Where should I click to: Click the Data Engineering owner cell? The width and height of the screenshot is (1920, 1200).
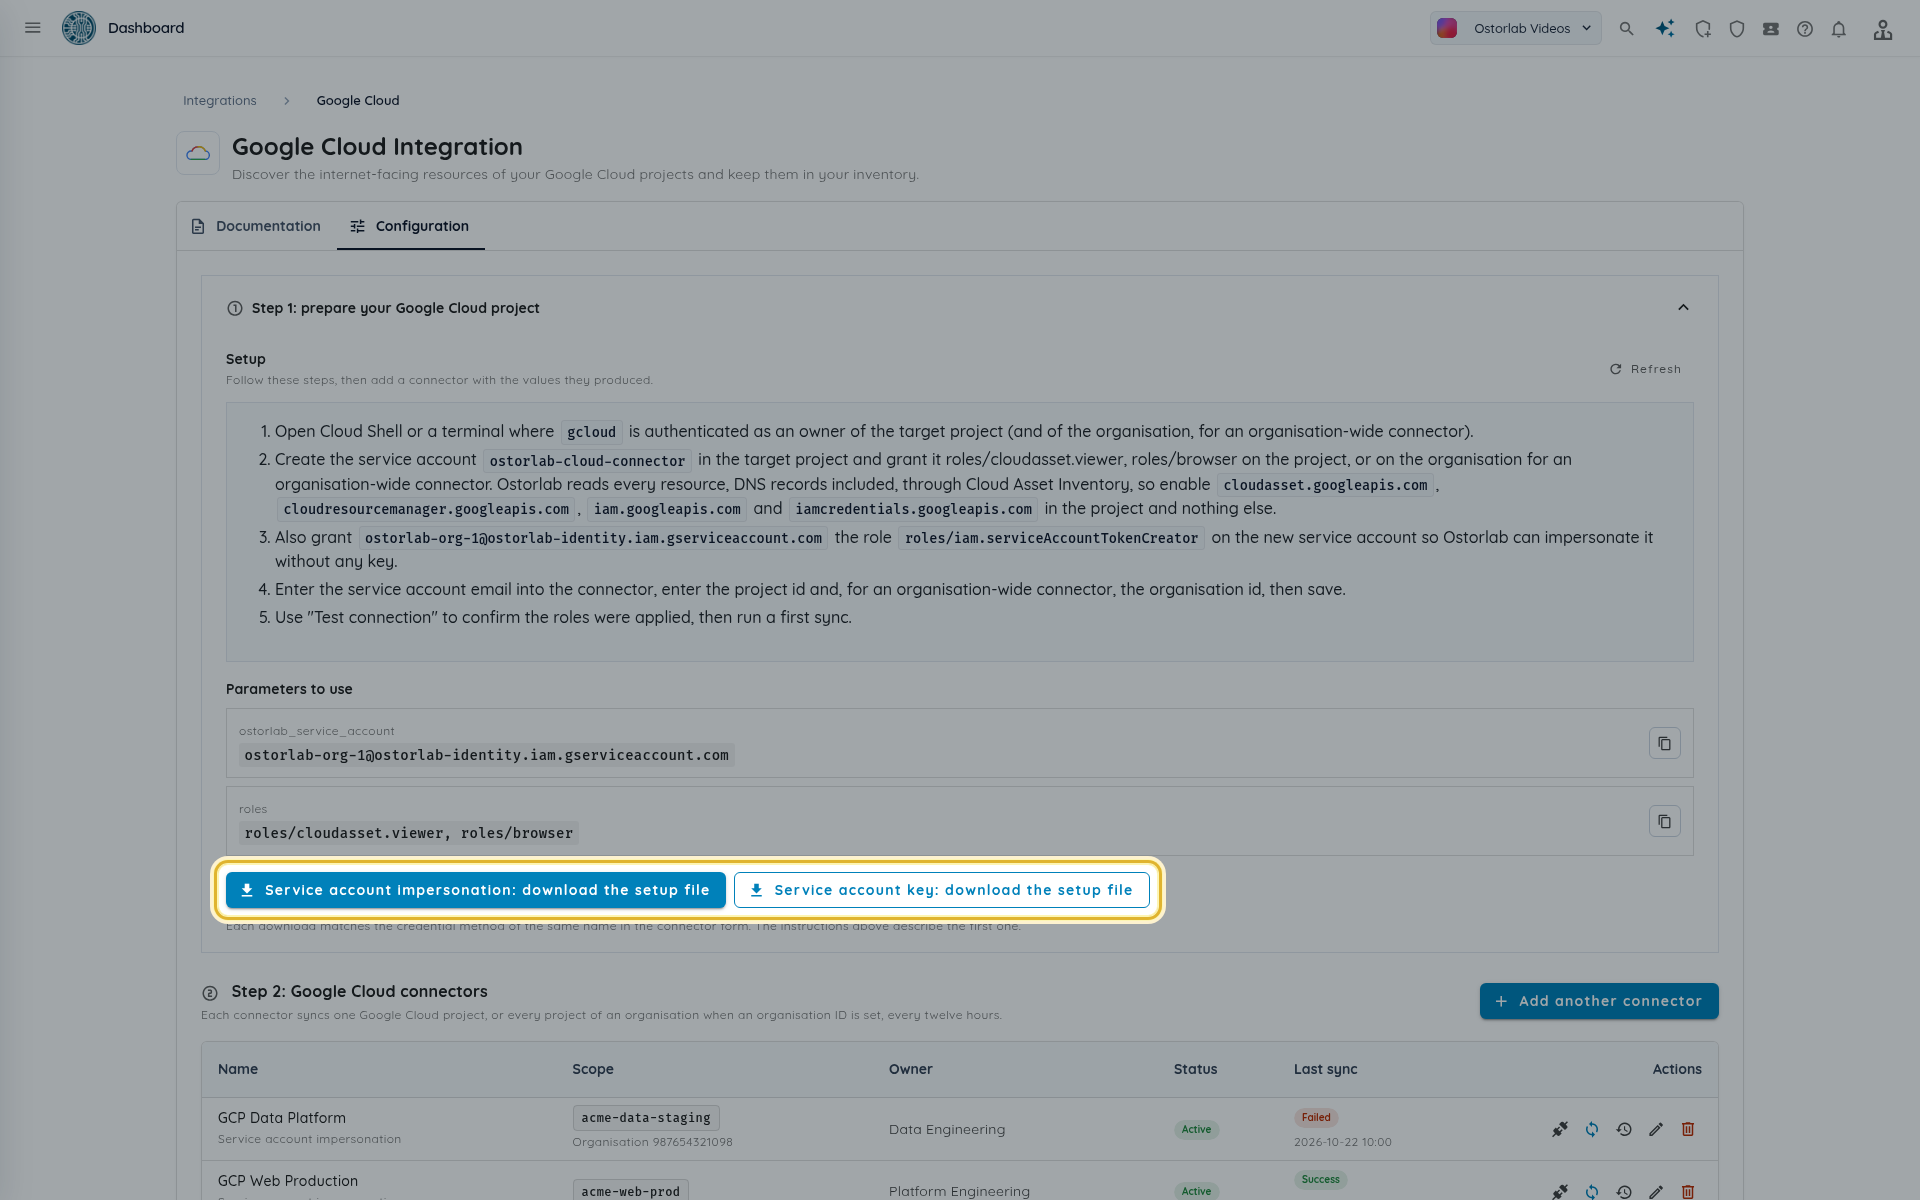[x=947, y=1129]
